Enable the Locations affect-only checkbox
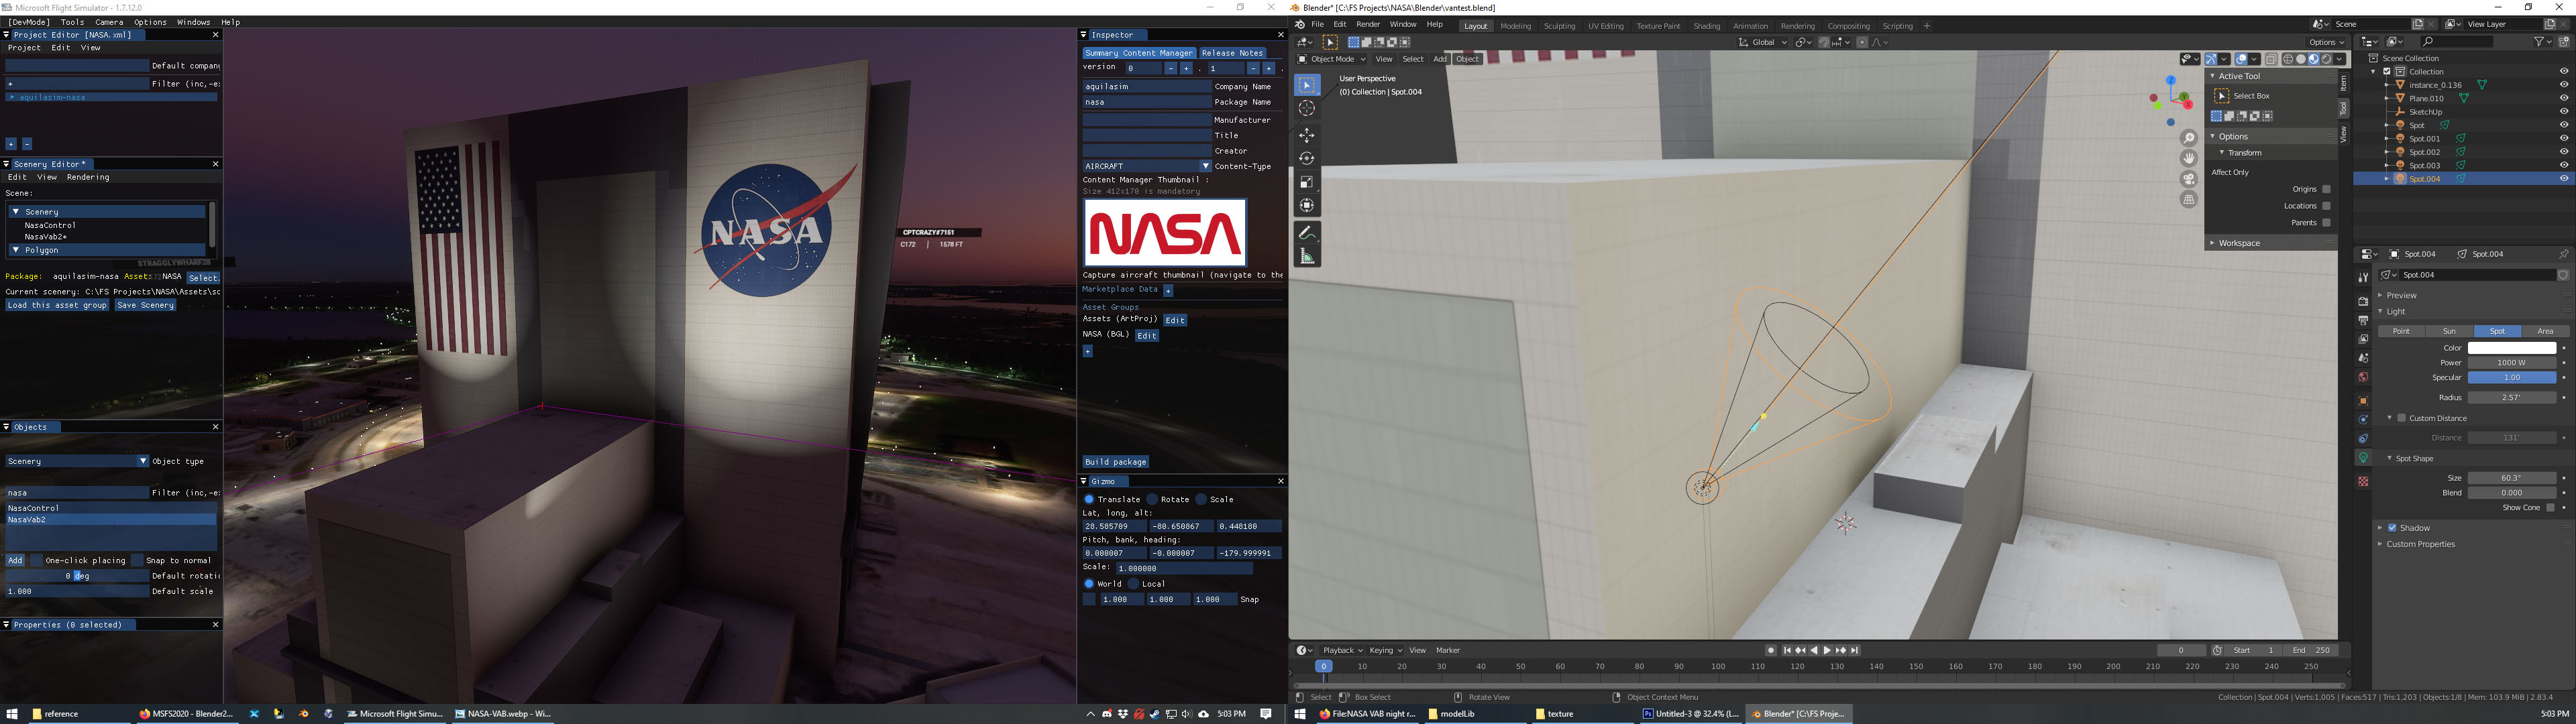The image size is (2576, 724). click(x=2326, y=206)
